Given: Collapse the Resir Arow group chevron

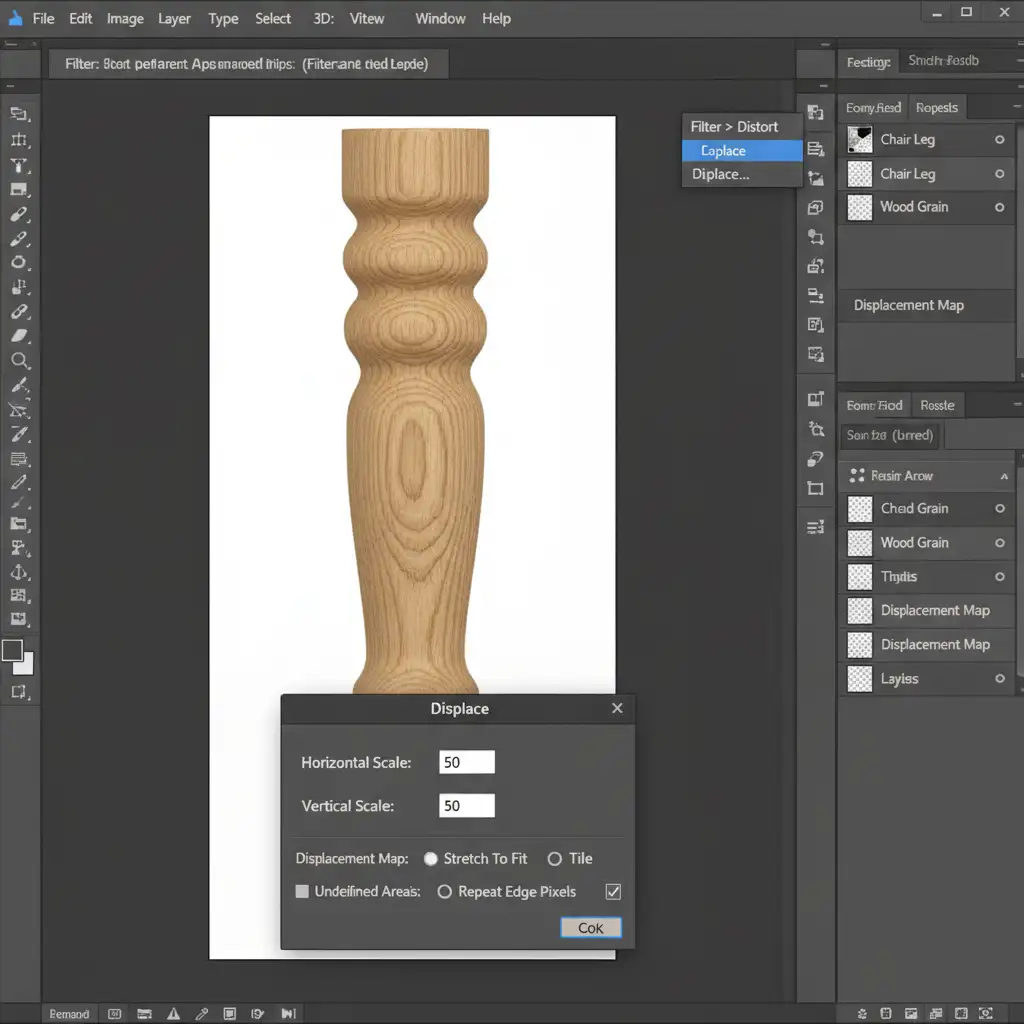Looking at the screenshot, I should 1004,477.
